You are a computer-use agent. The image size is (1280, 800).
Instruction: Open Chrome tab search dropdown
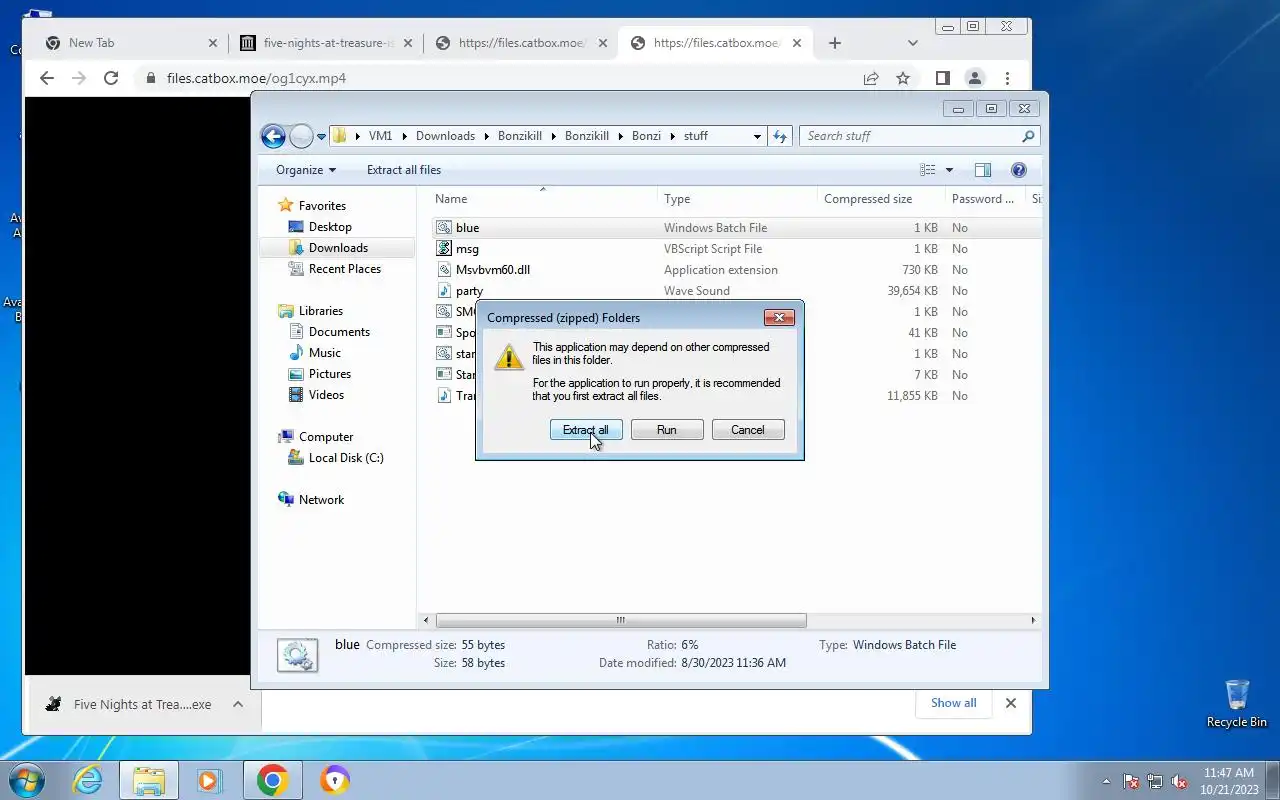[x=913, y=43]
